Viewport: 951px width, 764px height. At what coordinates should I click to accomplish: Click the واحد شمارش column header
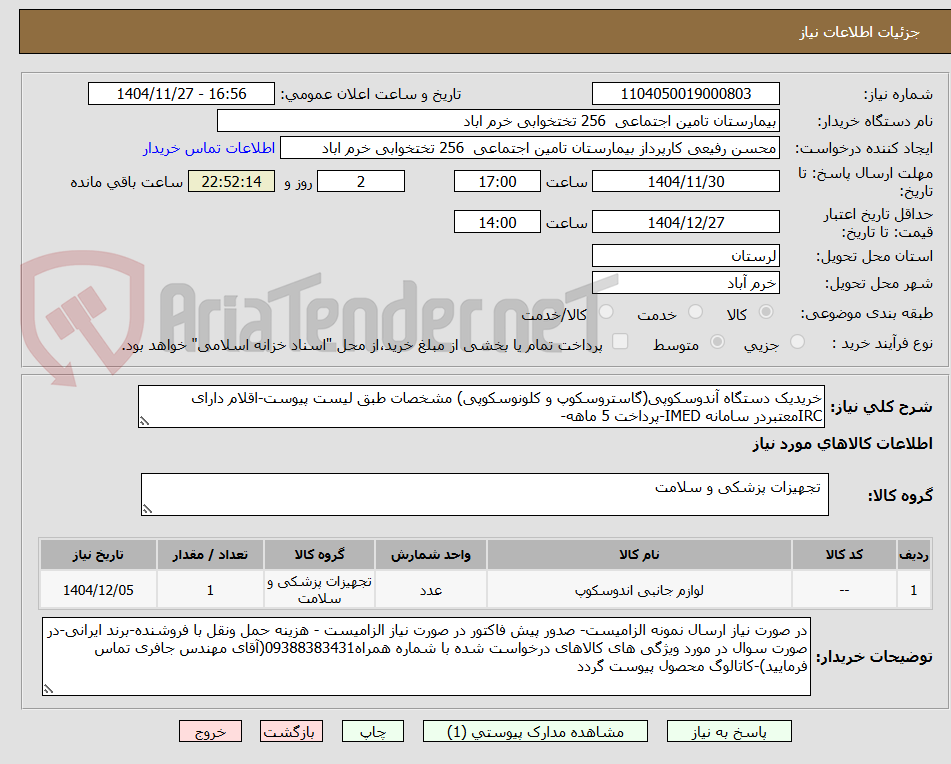(x=431, y=555)
